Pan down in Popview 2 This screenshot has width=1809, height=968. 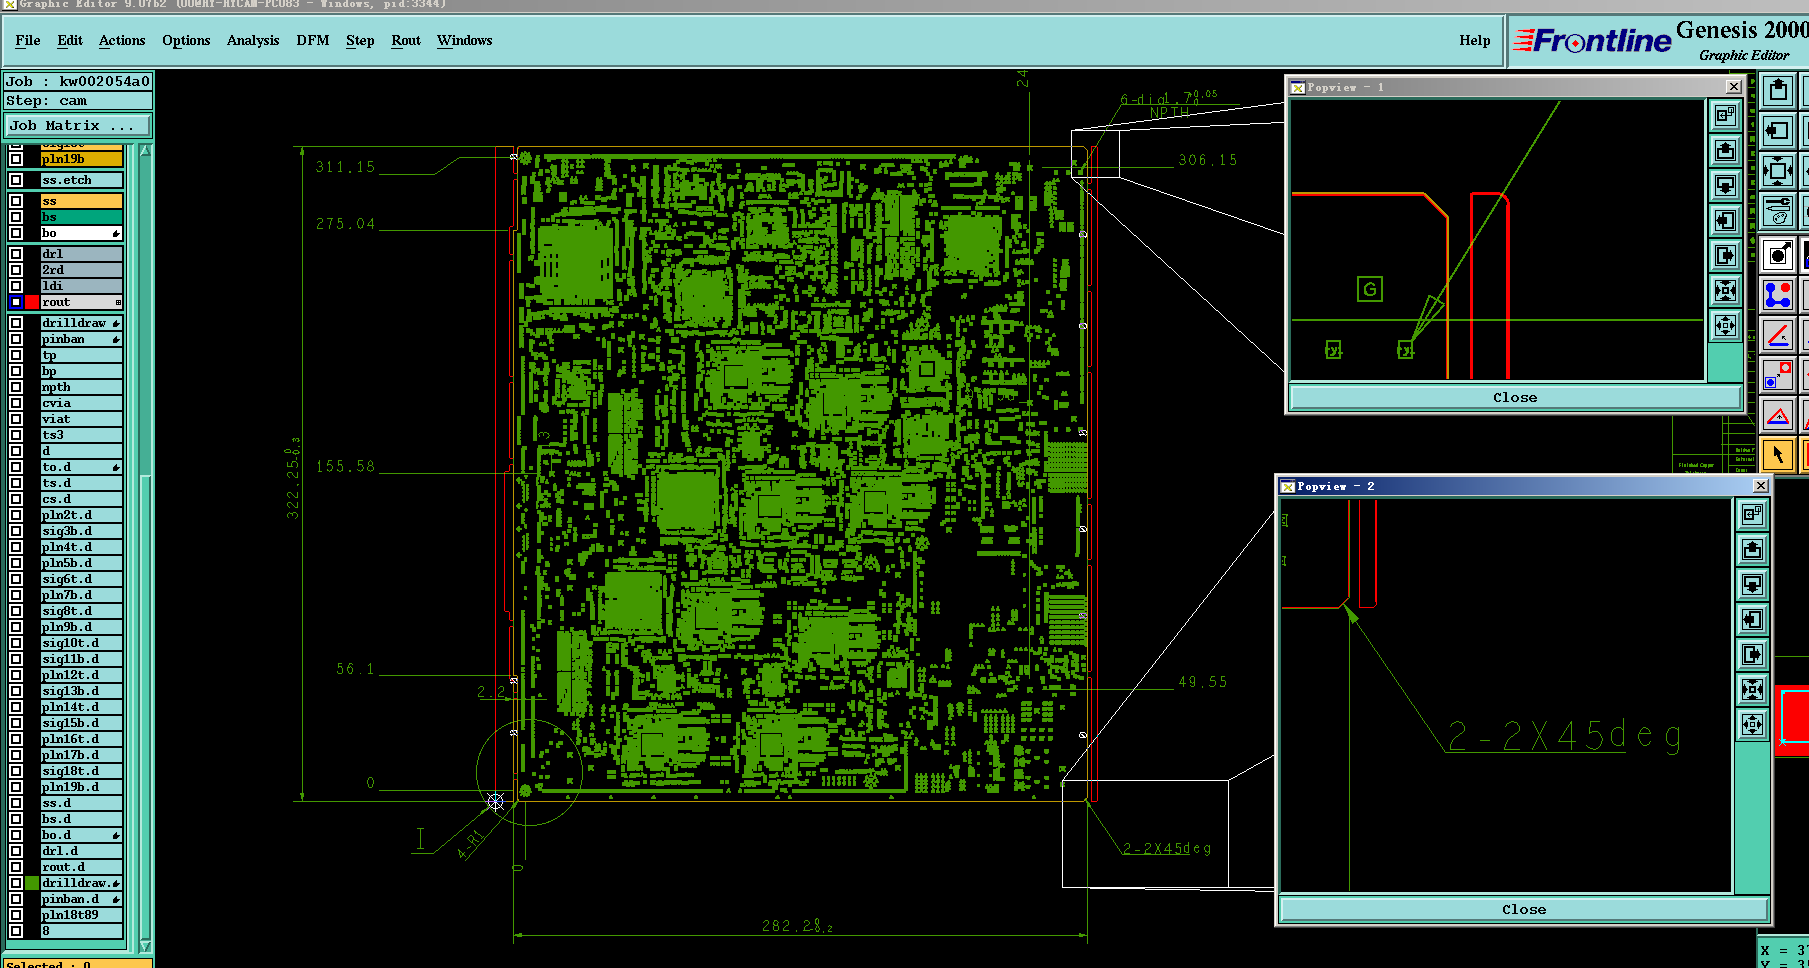(x=1752, y=584)
